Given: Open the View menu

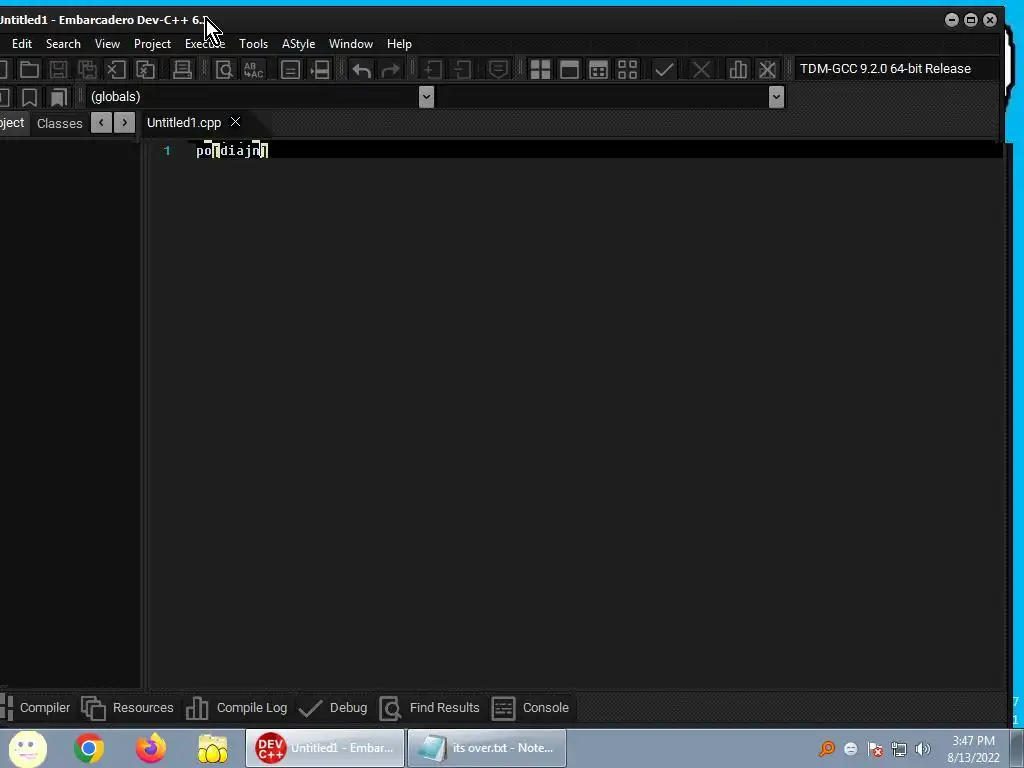Looking at the screenshot, I should (107, 44).
